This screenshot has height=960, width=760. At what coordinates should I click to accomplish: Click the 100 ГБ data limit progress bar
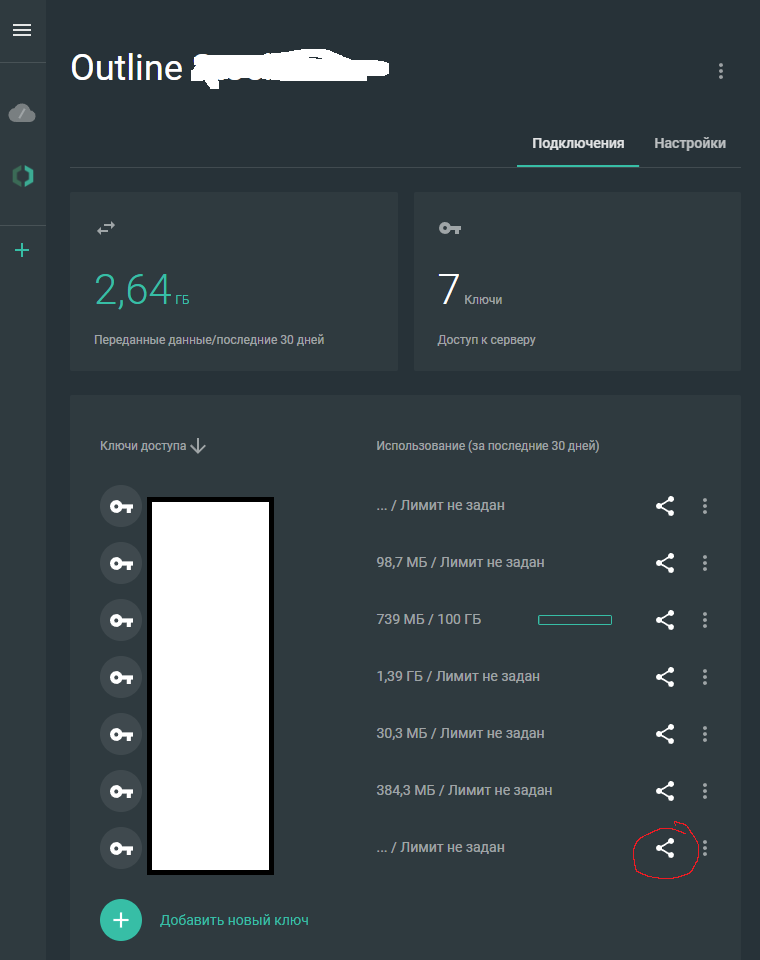[575, 620]
